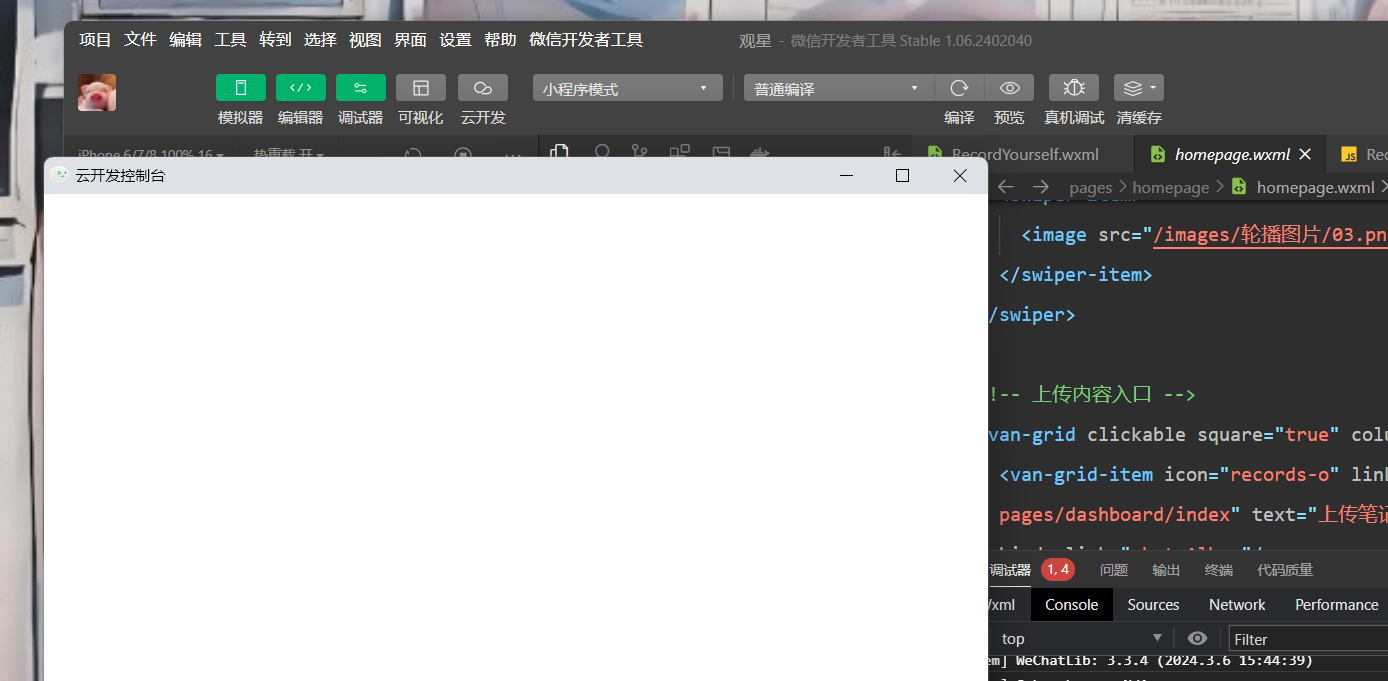Click the editor back navigation arrow
Image resolution: width=1388 pixels, height=681 pixels.
click(x=1006, y=187)
